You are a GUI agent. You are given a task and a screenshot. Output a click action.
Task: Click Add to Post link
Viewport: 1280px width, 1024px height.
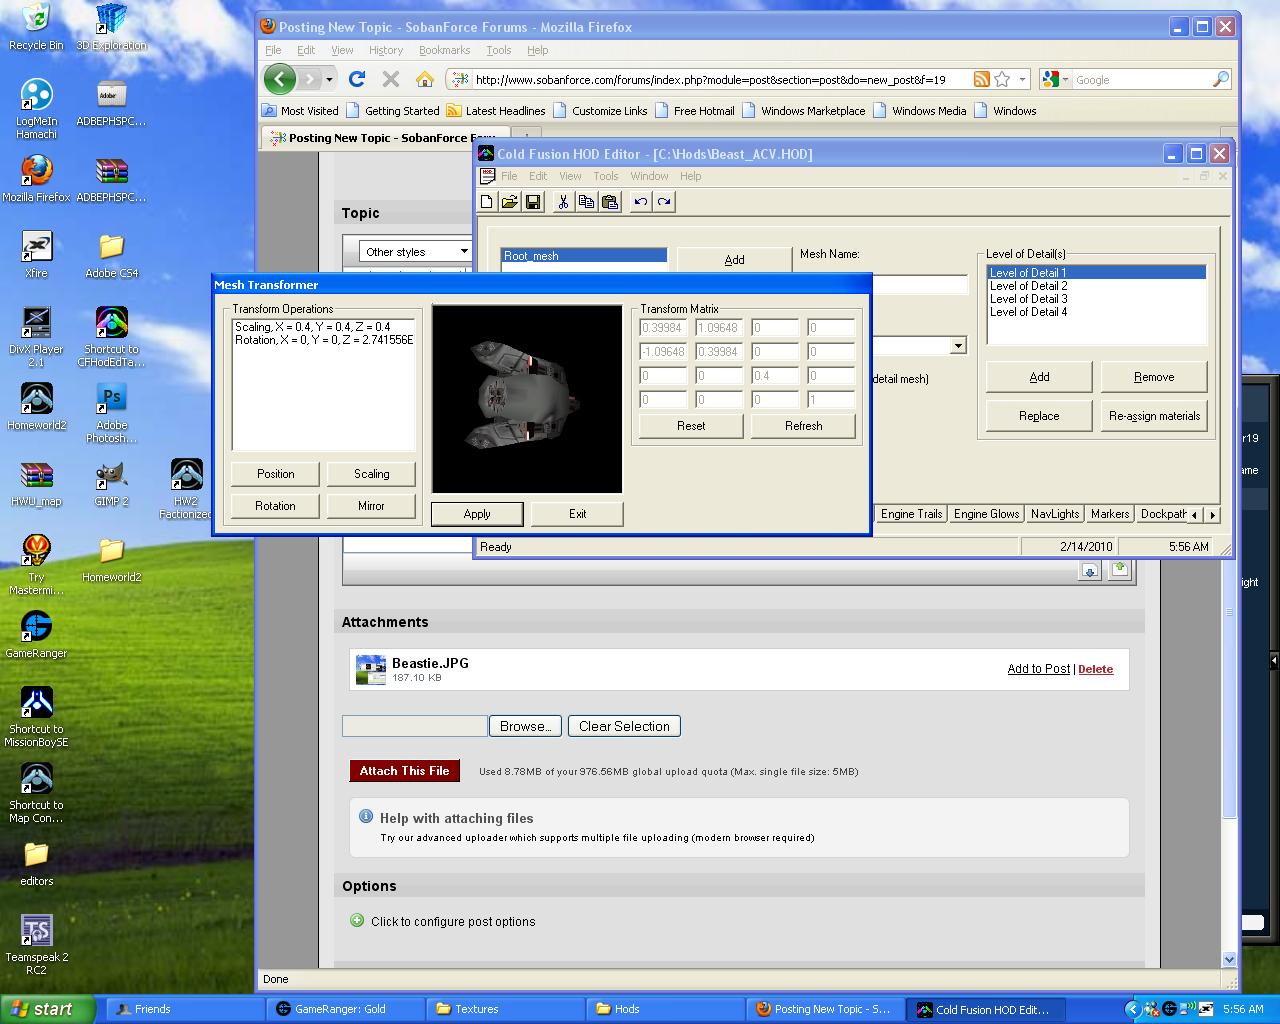coord(1038,669)
